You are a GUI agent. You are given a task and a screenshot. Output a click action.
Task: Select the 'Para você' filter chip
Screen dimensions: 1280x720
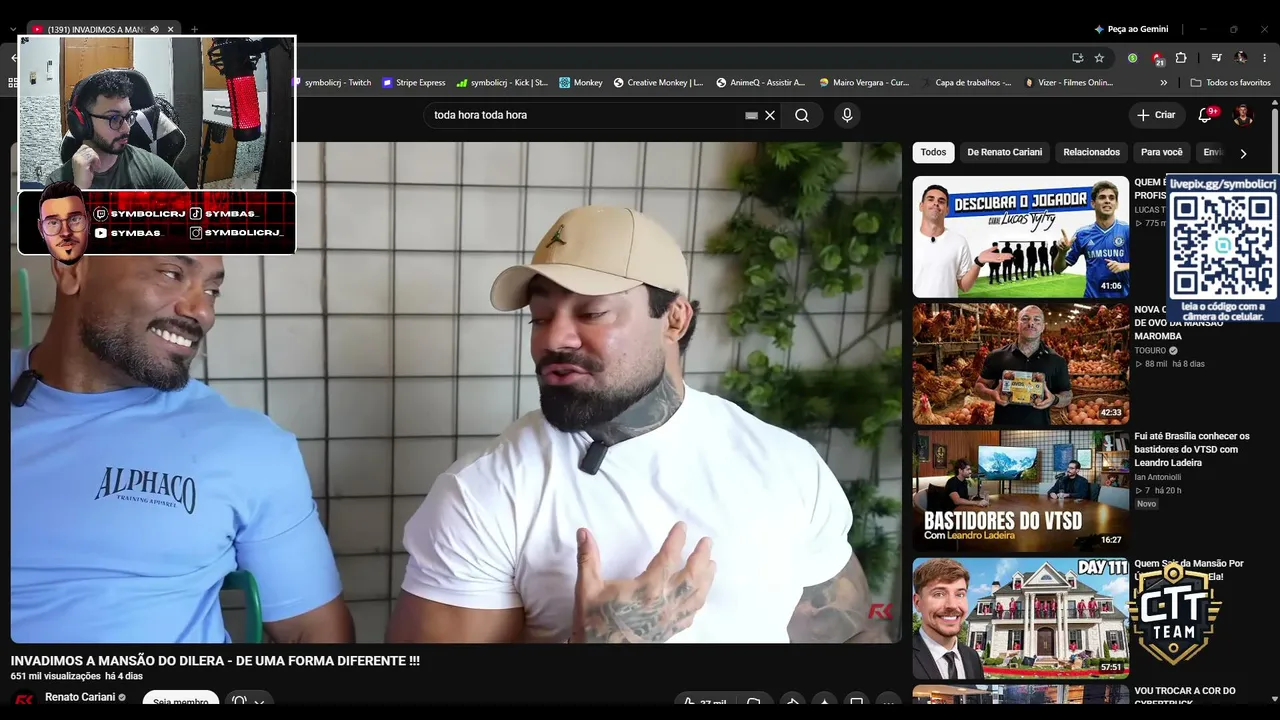(x=1162, y=153)
